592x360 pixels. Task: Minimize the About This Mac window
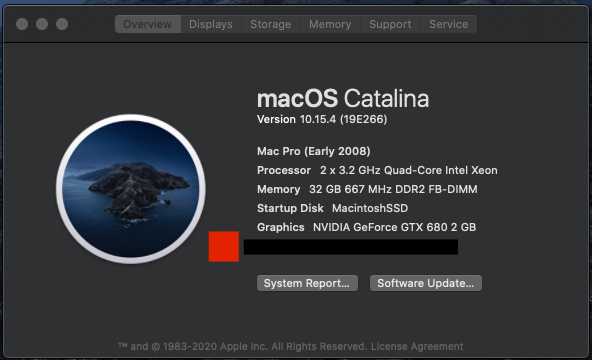42,24
